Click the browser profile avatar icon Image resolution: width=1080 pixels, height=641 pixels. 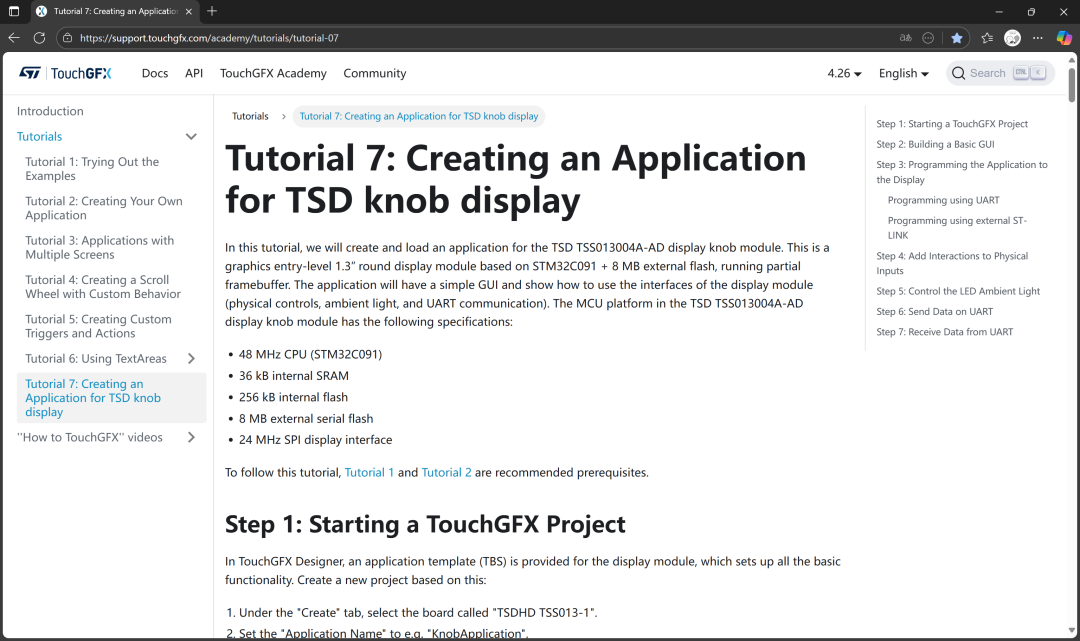pyautogui.click(x=1012, y=38)
